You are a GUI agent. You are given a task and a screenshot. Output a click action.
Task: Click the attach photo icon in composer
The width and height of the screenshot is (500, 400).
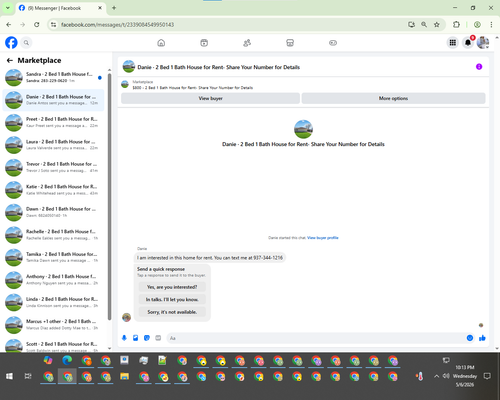coord(136,338)
